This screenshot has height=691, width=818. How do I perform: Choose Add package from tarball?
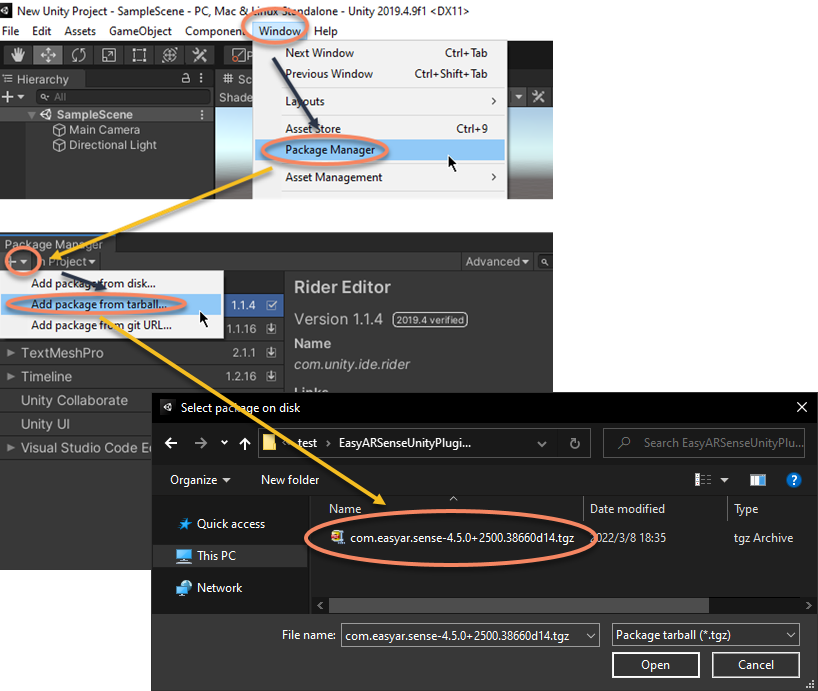pos(112,304)
